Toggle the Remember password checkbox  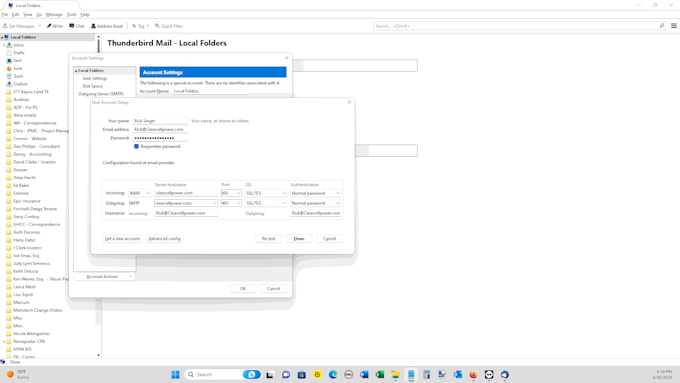136,147
